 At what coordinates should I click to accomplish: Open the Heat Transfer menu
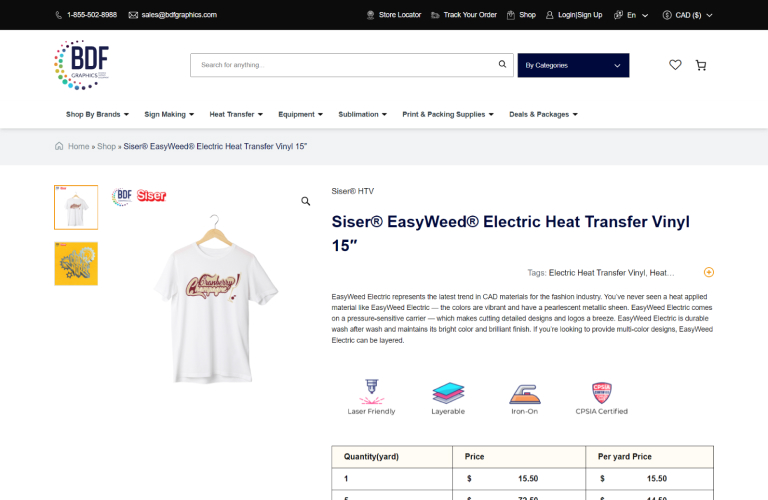[236, 114]
